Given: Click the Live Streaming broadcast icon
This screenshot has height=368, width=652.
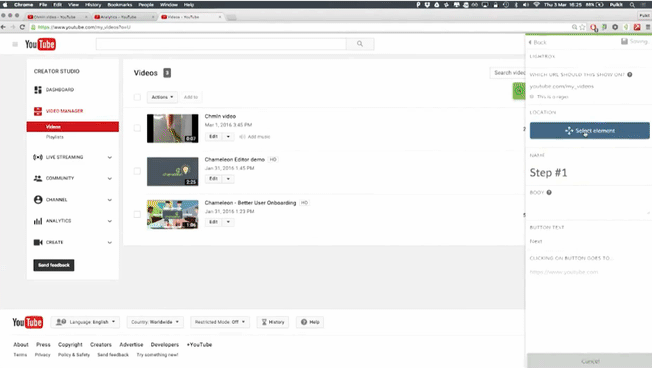Looking at the screenshot, I should tap(38, 157).
